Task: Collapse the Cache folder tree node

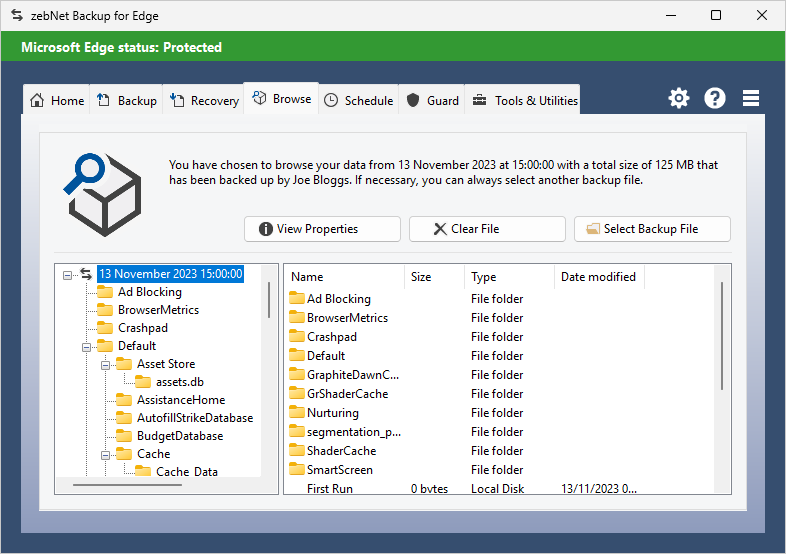Action: point(106,454)
